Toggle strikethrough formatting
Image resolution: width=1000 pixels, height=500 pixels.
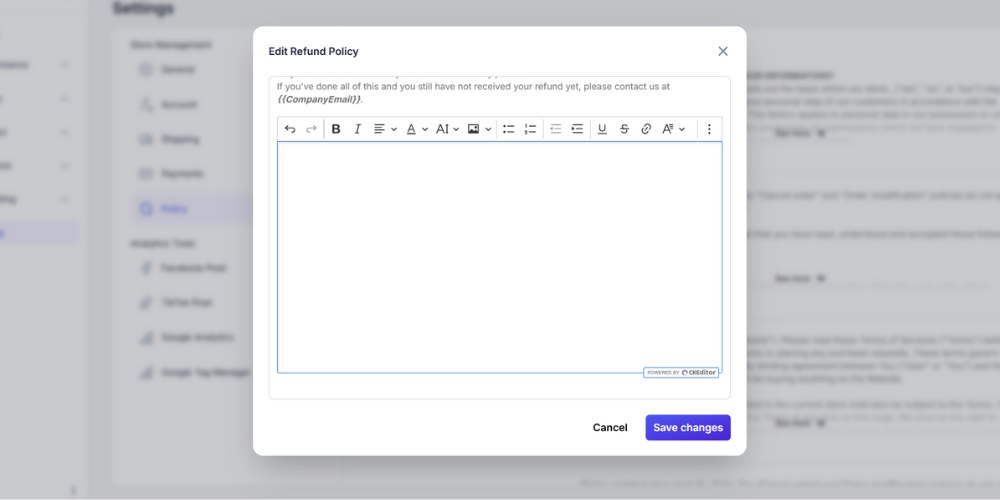(x=624, y=129)
